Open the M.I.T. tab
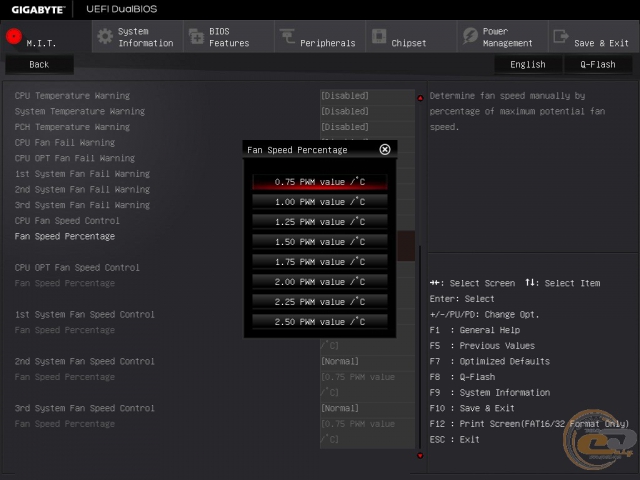640x480 pixels. 46,37
